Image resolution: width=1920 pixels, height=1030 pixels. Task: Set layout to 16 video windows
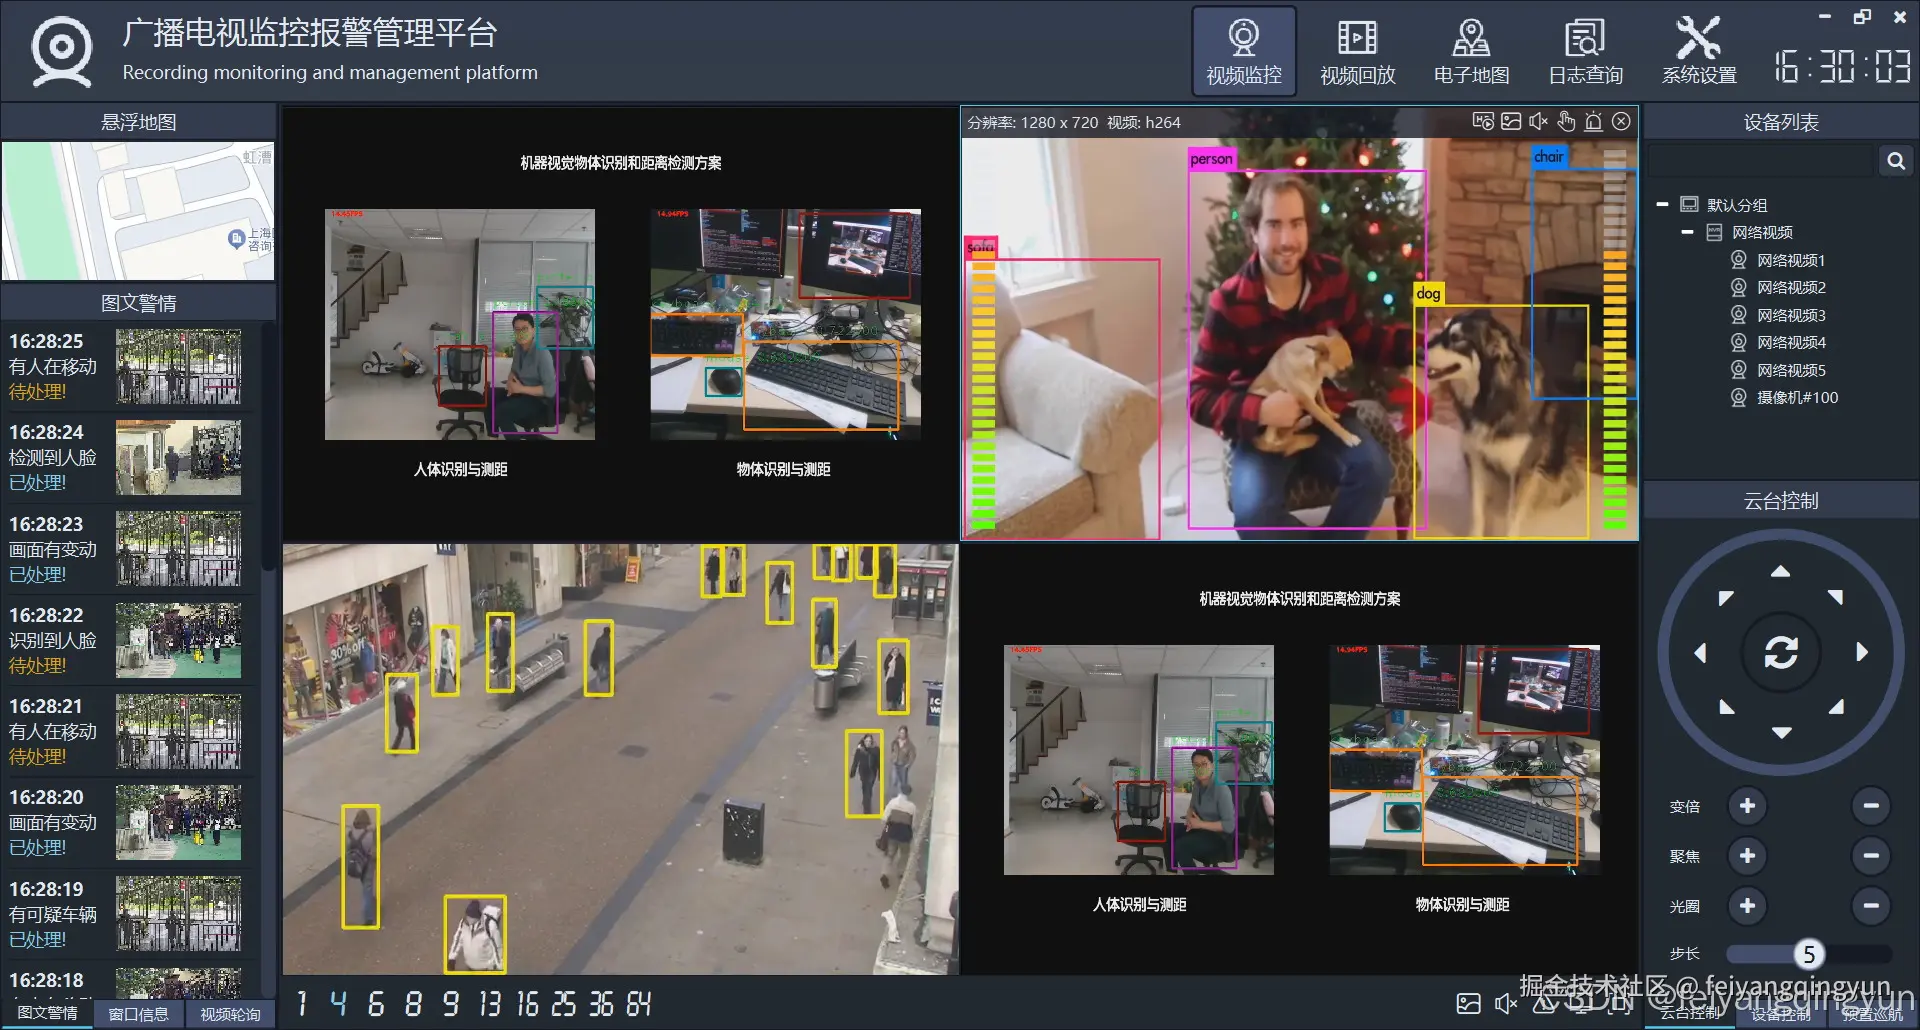[x=527, y=1004]
